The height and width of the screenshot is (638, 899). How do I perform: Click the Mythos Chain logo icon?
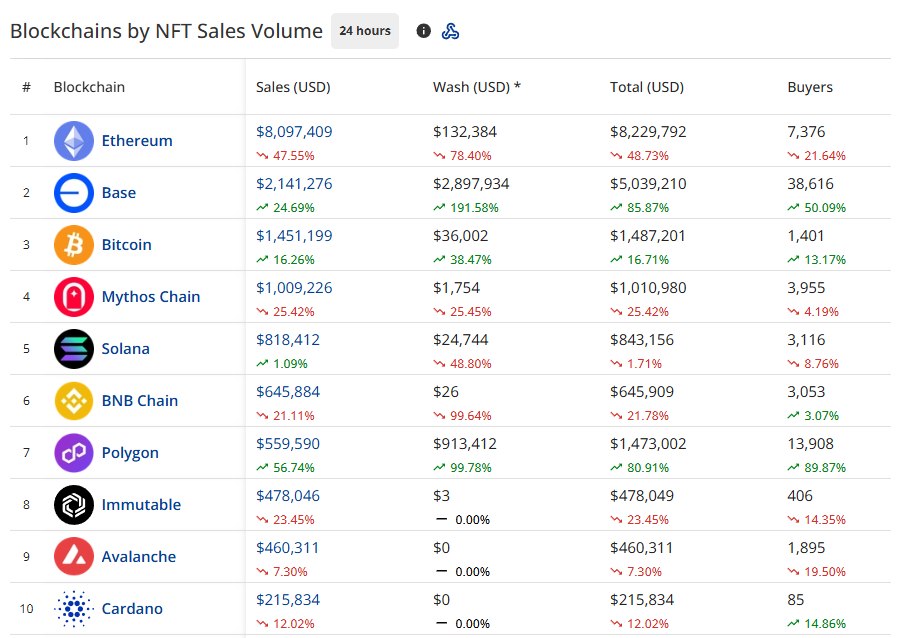click(73, 297)
